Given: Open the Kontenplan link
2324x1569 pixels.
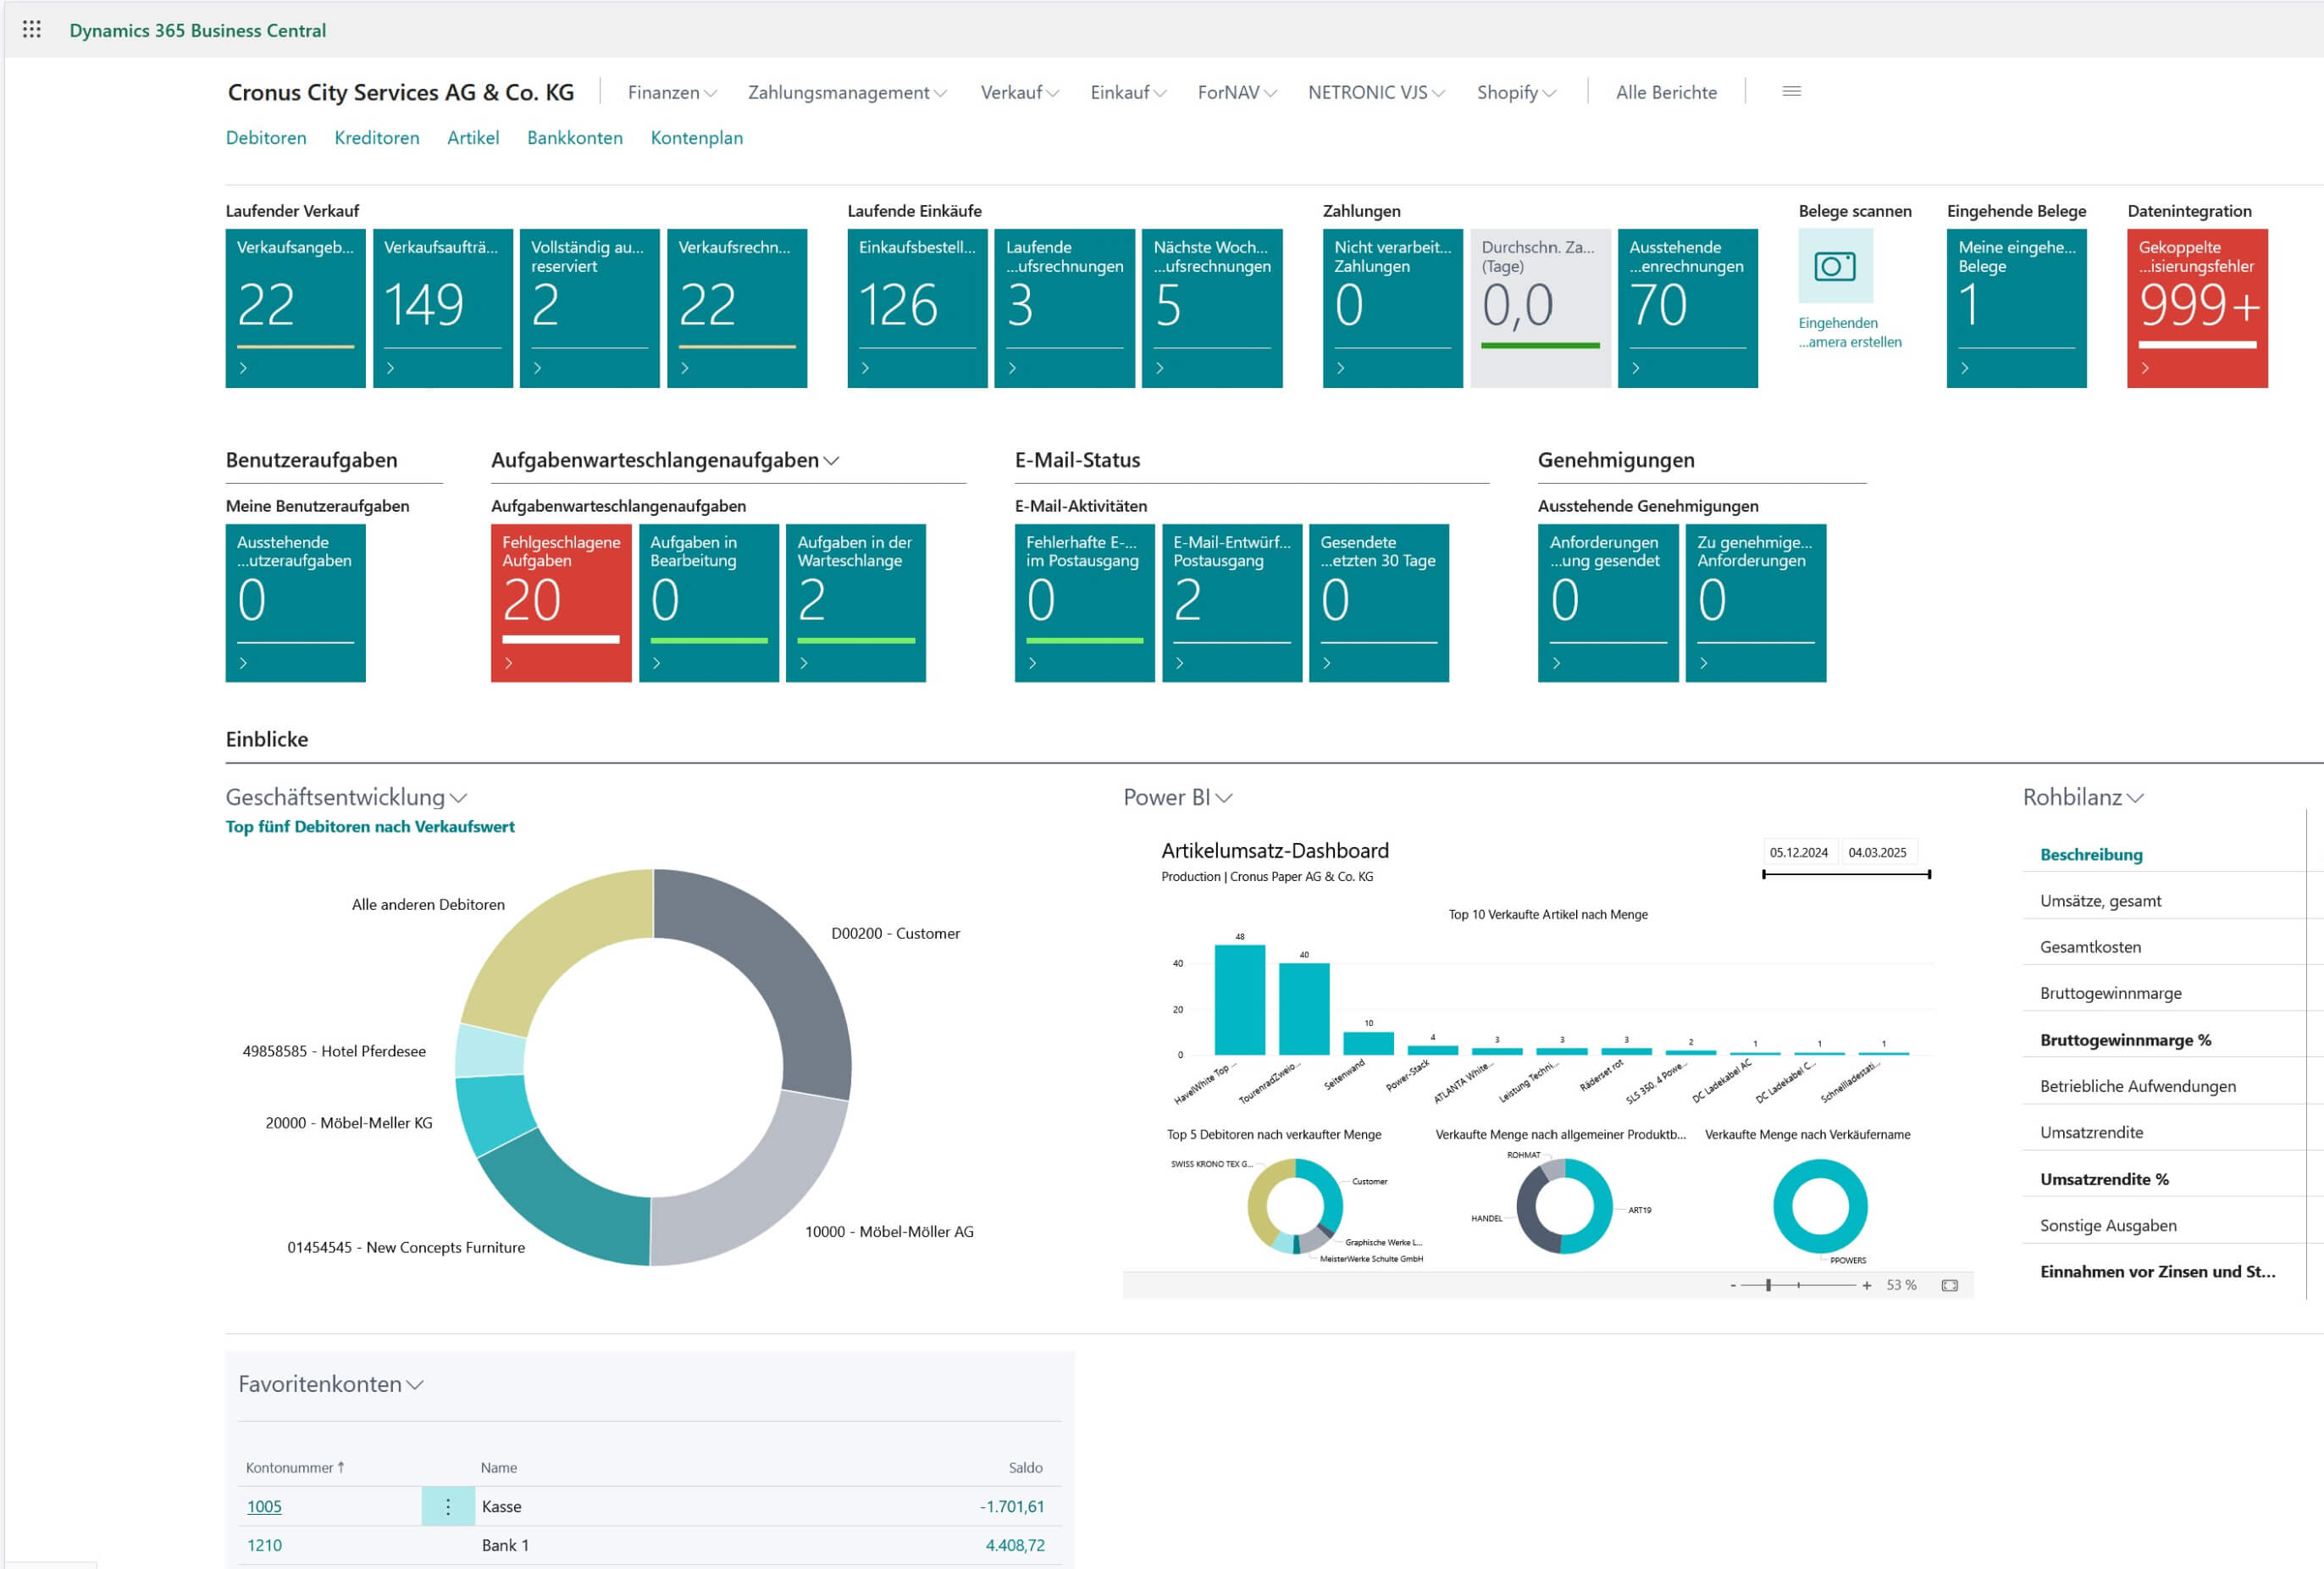Looking at the screenshot, I should [x=697, y=138].
